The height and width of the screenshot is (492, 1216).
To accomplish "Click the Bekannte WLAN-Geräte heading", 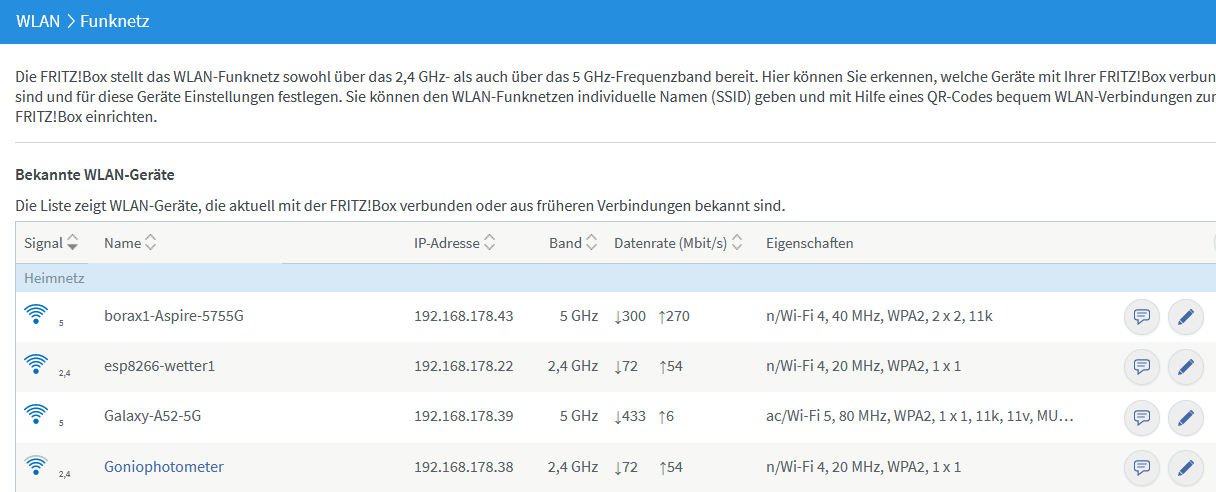I will point(95,175).
